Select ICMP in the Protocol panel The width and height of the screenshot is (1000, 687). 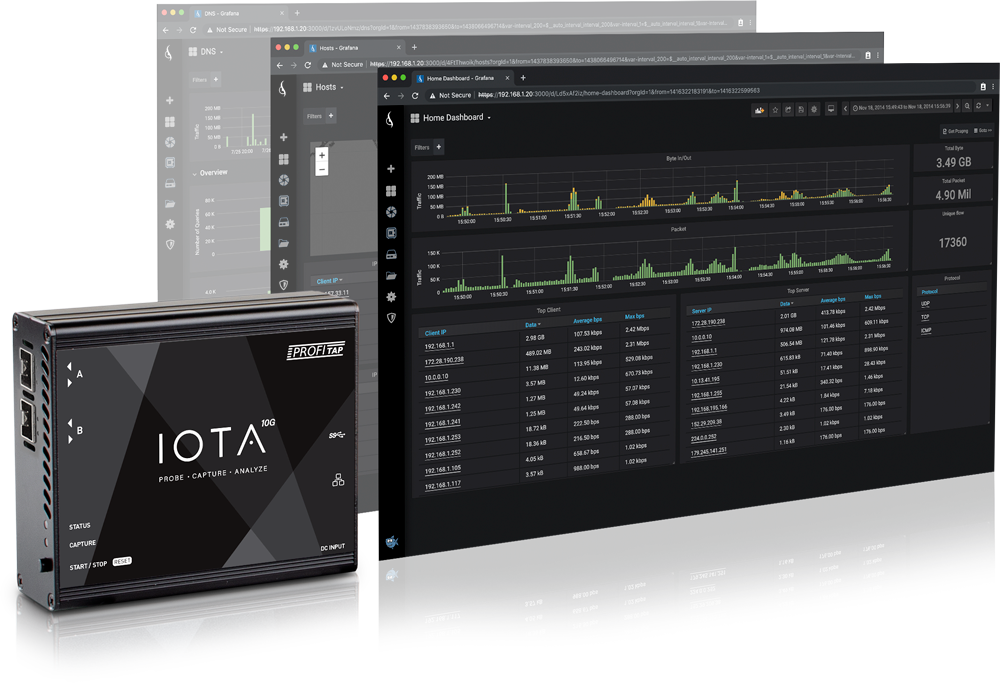926,330
